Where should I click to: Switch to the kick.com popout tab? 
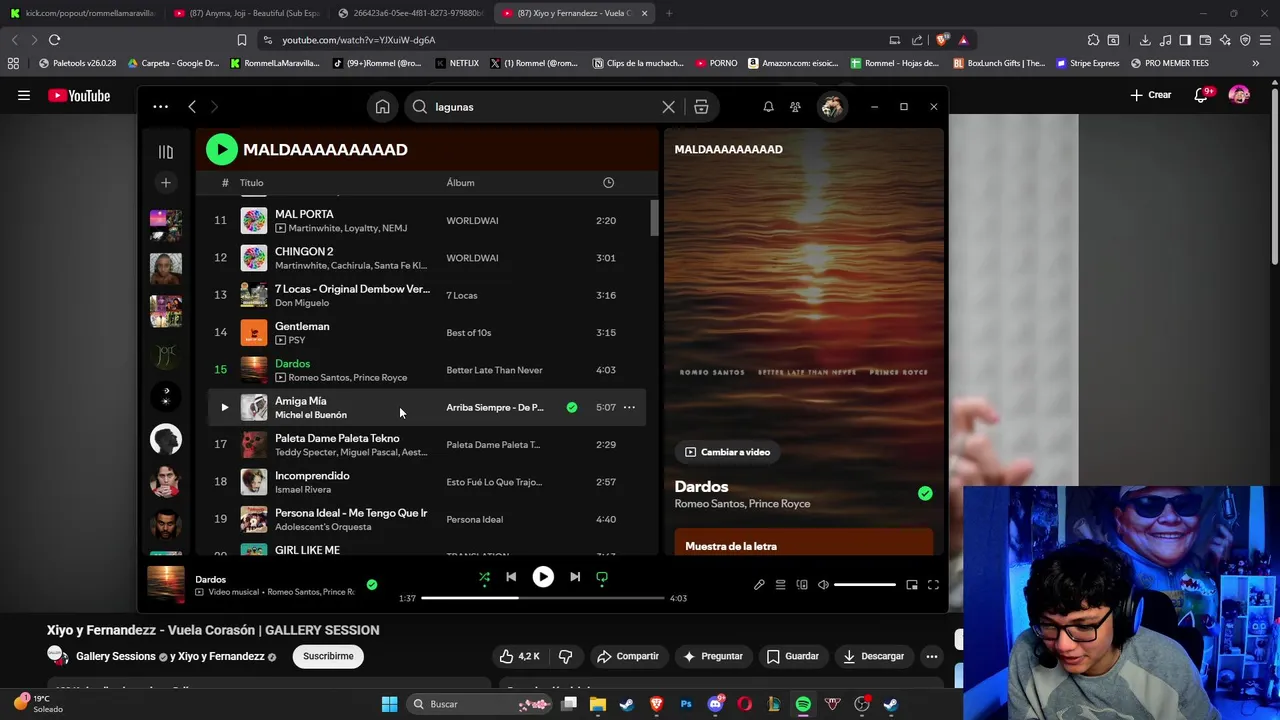[82, 13]
